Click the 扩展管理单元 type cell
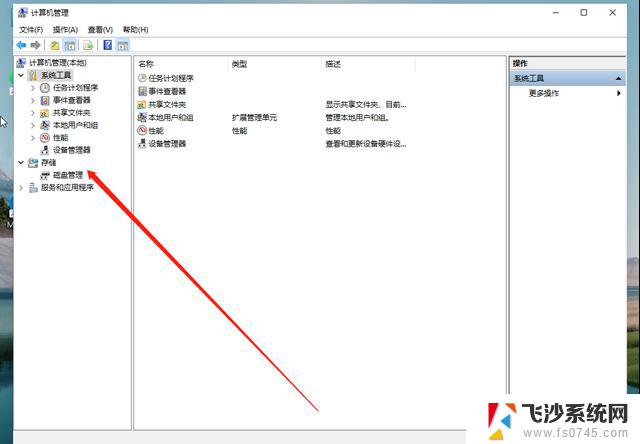The height and width of the screenshot is (444, 640). (x=254, y=118)
